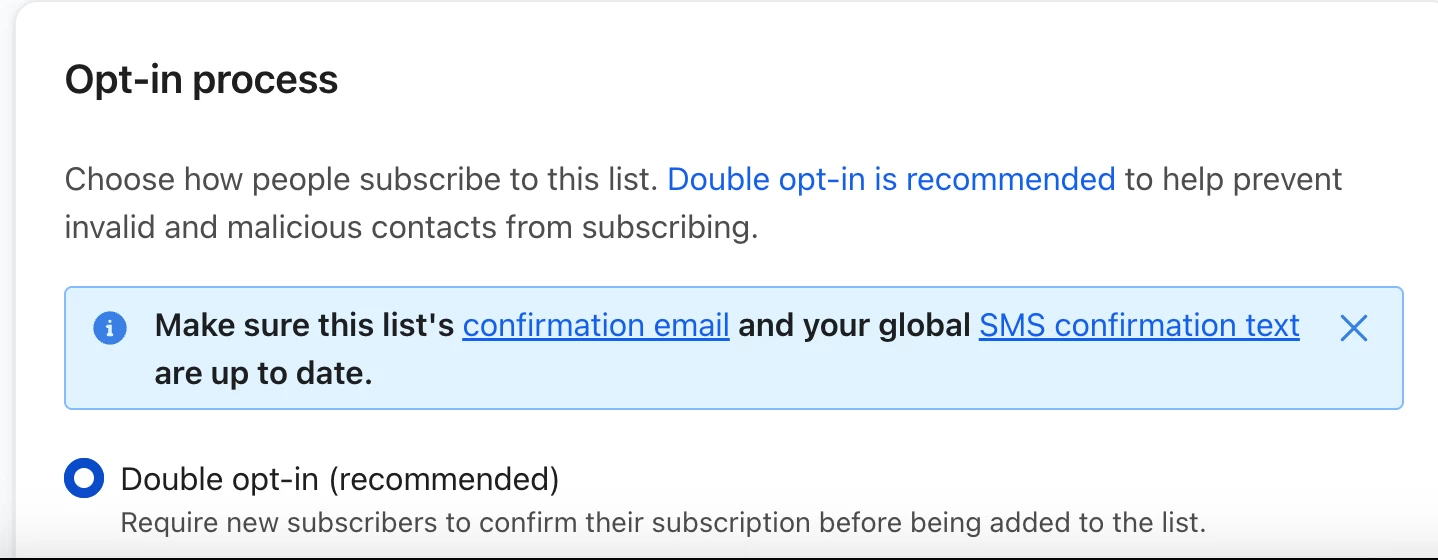
Task: Click the "Opt-in process" heading
Action: [x=202, y=80]
